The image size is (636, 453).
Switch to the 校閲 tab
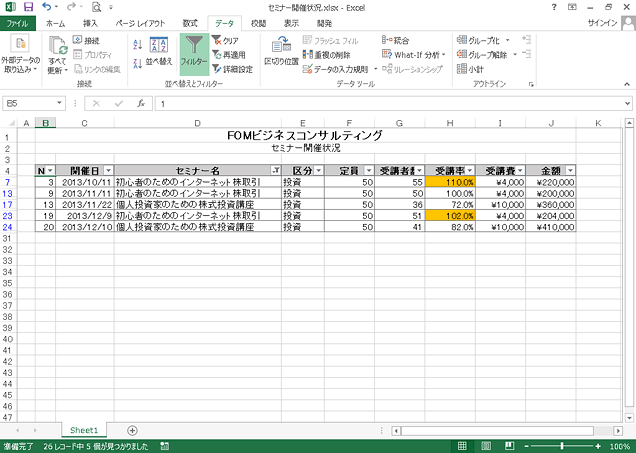[258, 24]
